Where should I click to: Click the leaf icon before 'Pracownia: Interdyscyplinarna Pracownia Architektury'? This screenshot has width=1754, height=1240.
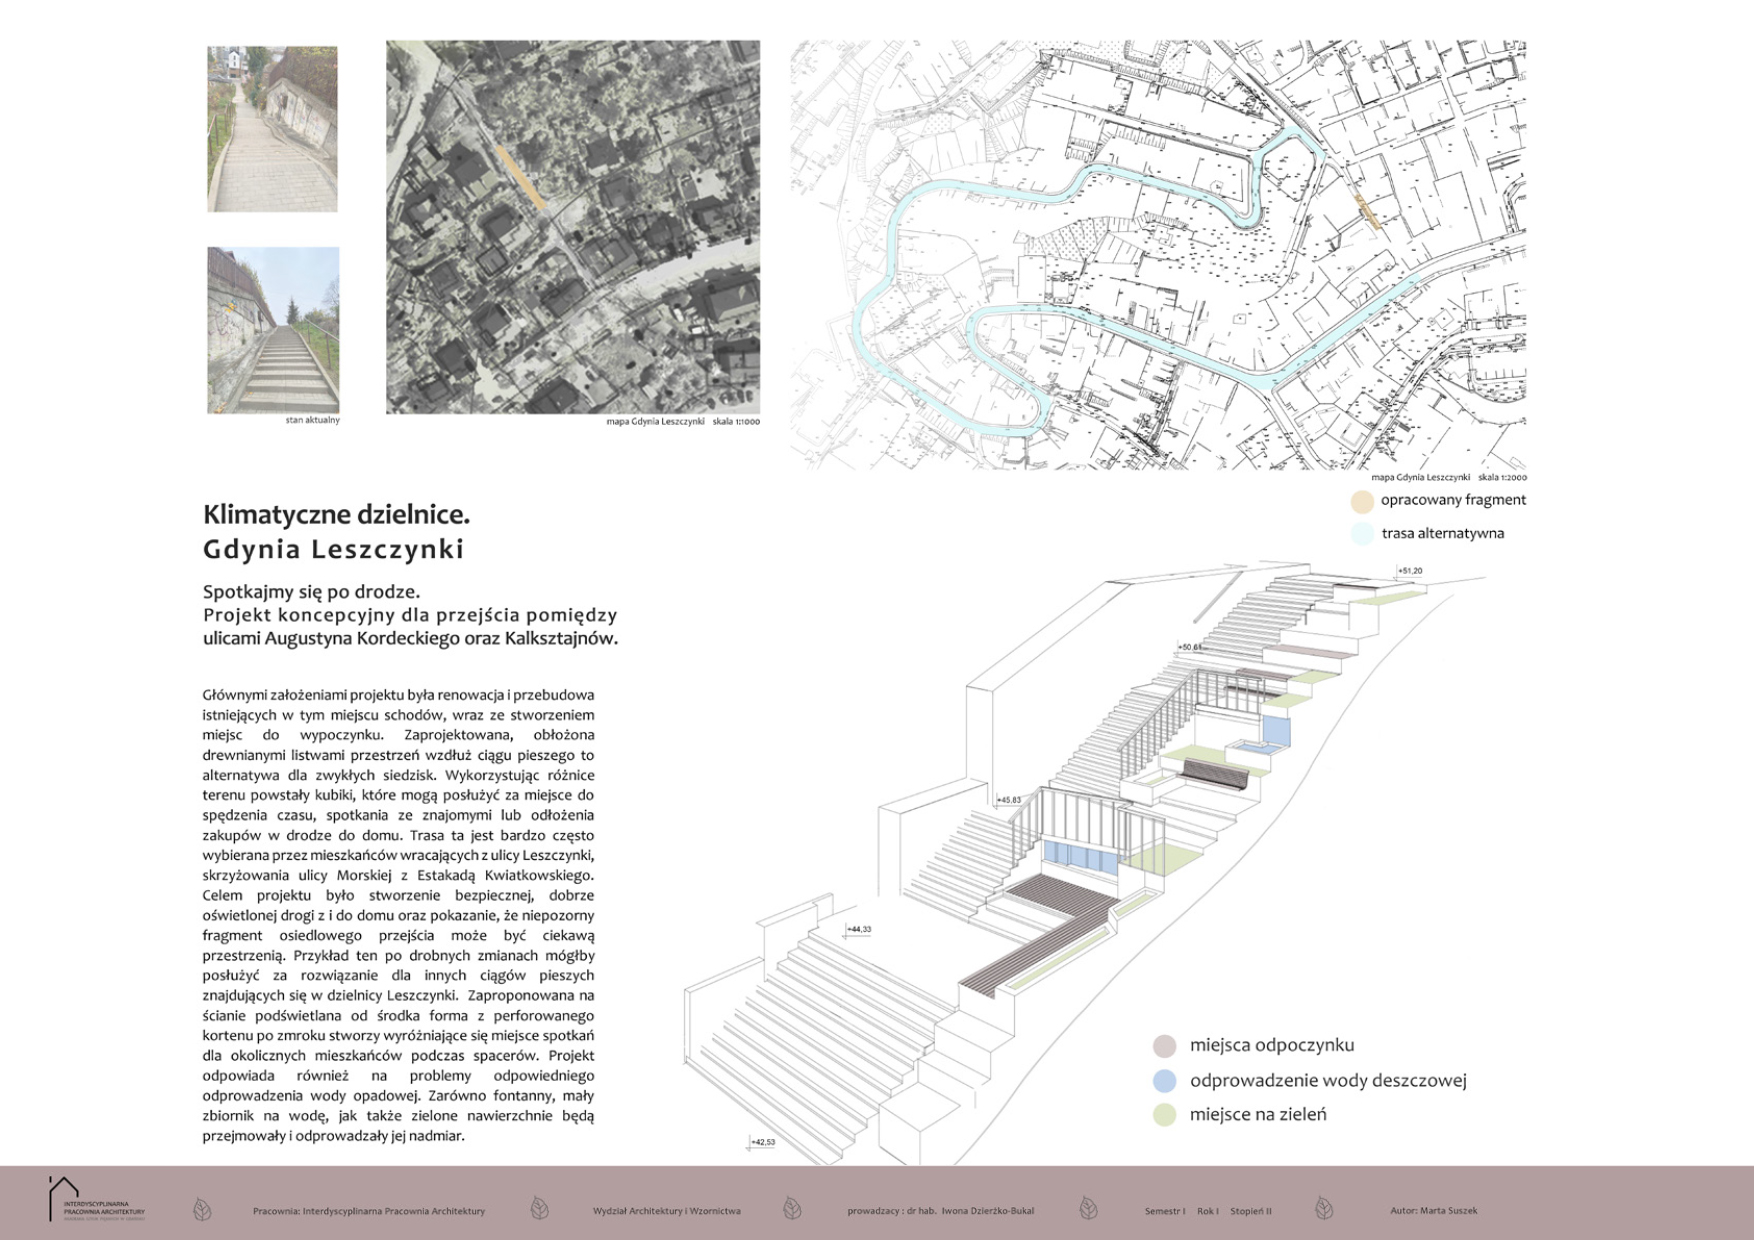[202, 1210]
